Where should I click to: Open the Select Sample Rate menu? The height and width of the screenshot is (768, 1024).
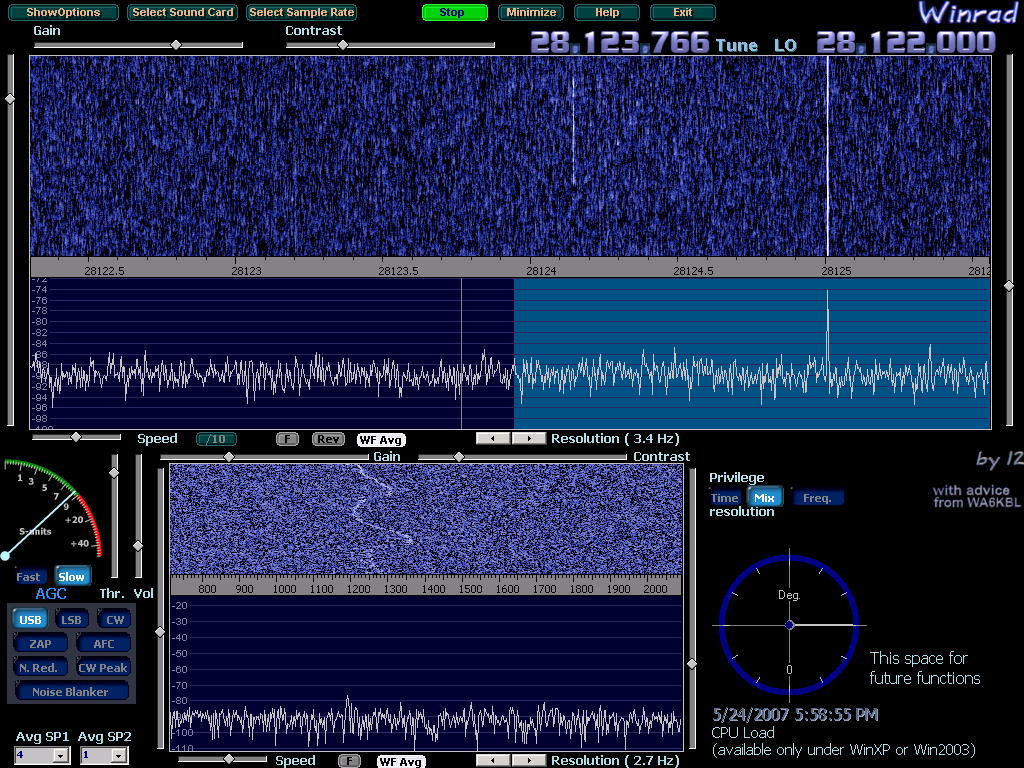point(301,13)
